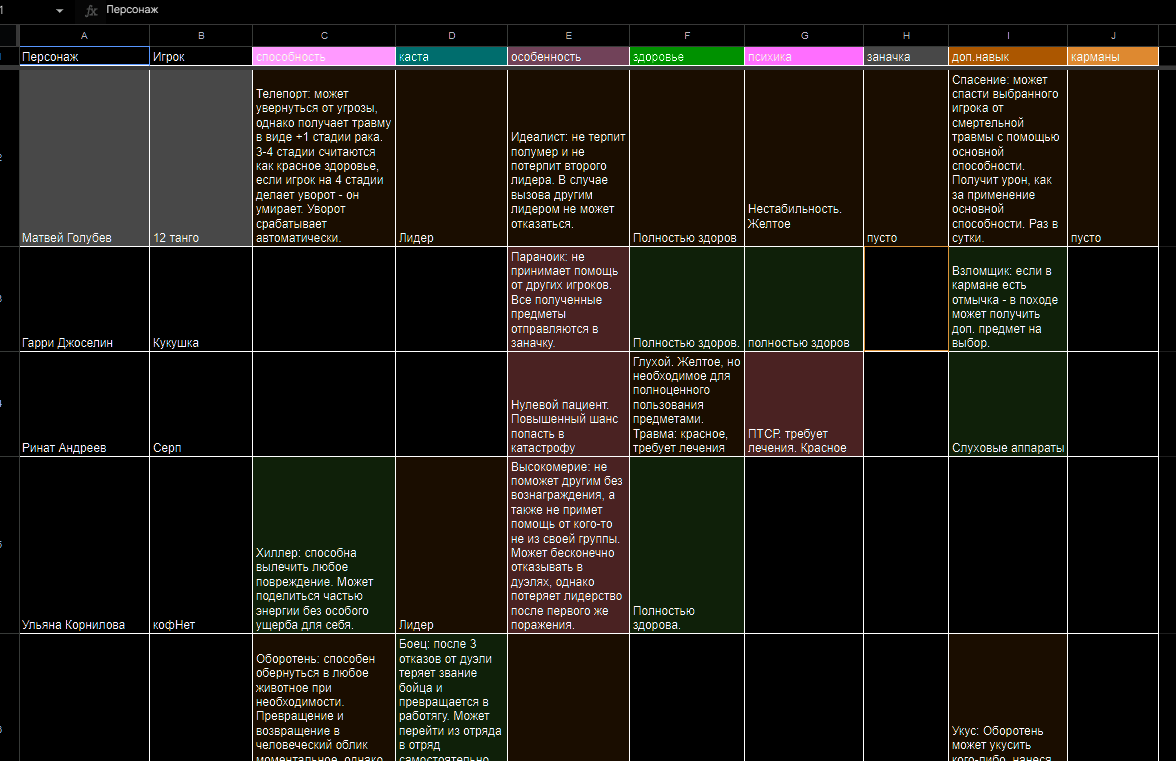Click the Персонаж header cell

pyautogui.click(x=84, y=57)
